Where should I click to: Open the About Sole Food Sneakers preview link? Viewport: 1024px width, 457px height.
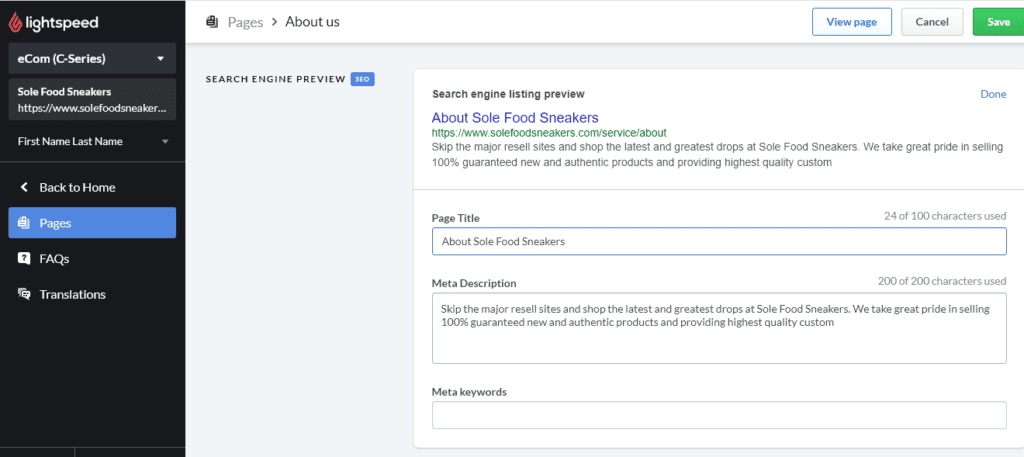(x=515, y=118)
